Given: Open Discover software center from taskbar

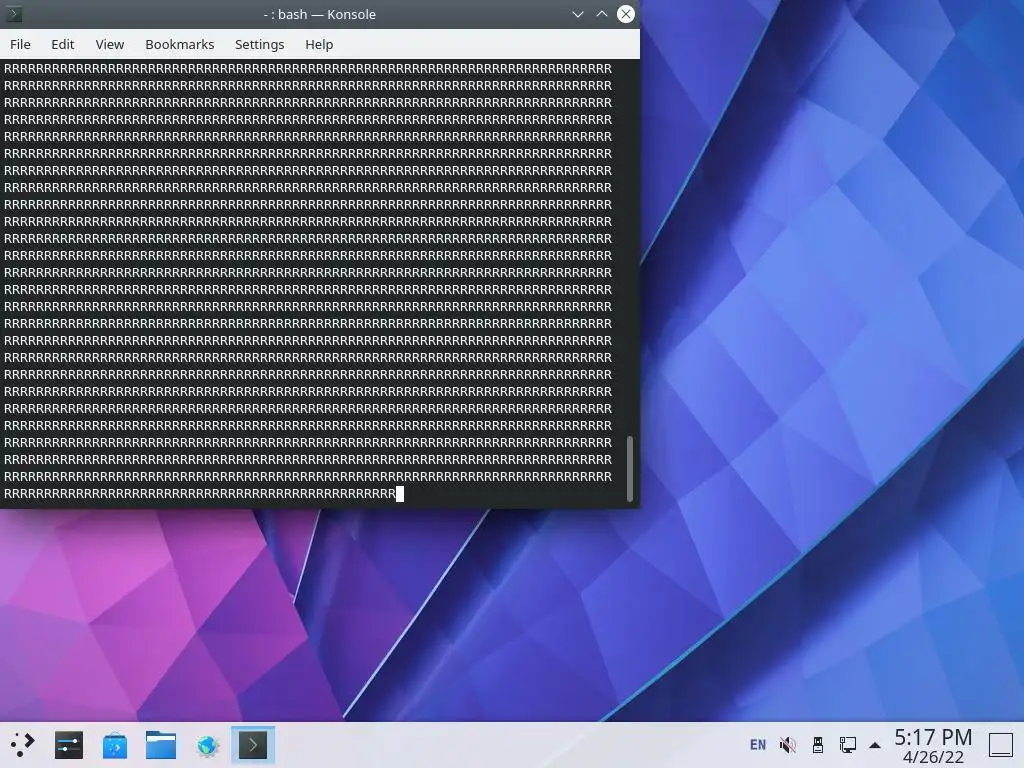Looking at the screenshot, I should (x=115, y=744).
